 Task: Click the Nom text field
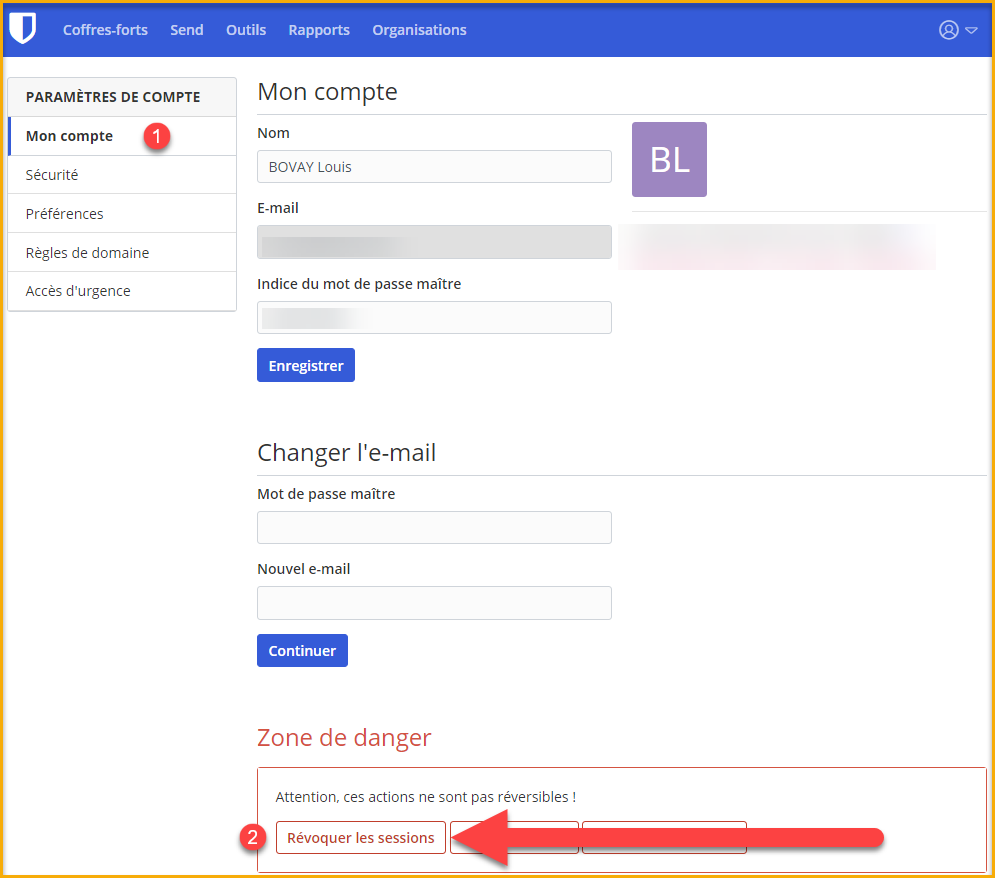point(434,167)
